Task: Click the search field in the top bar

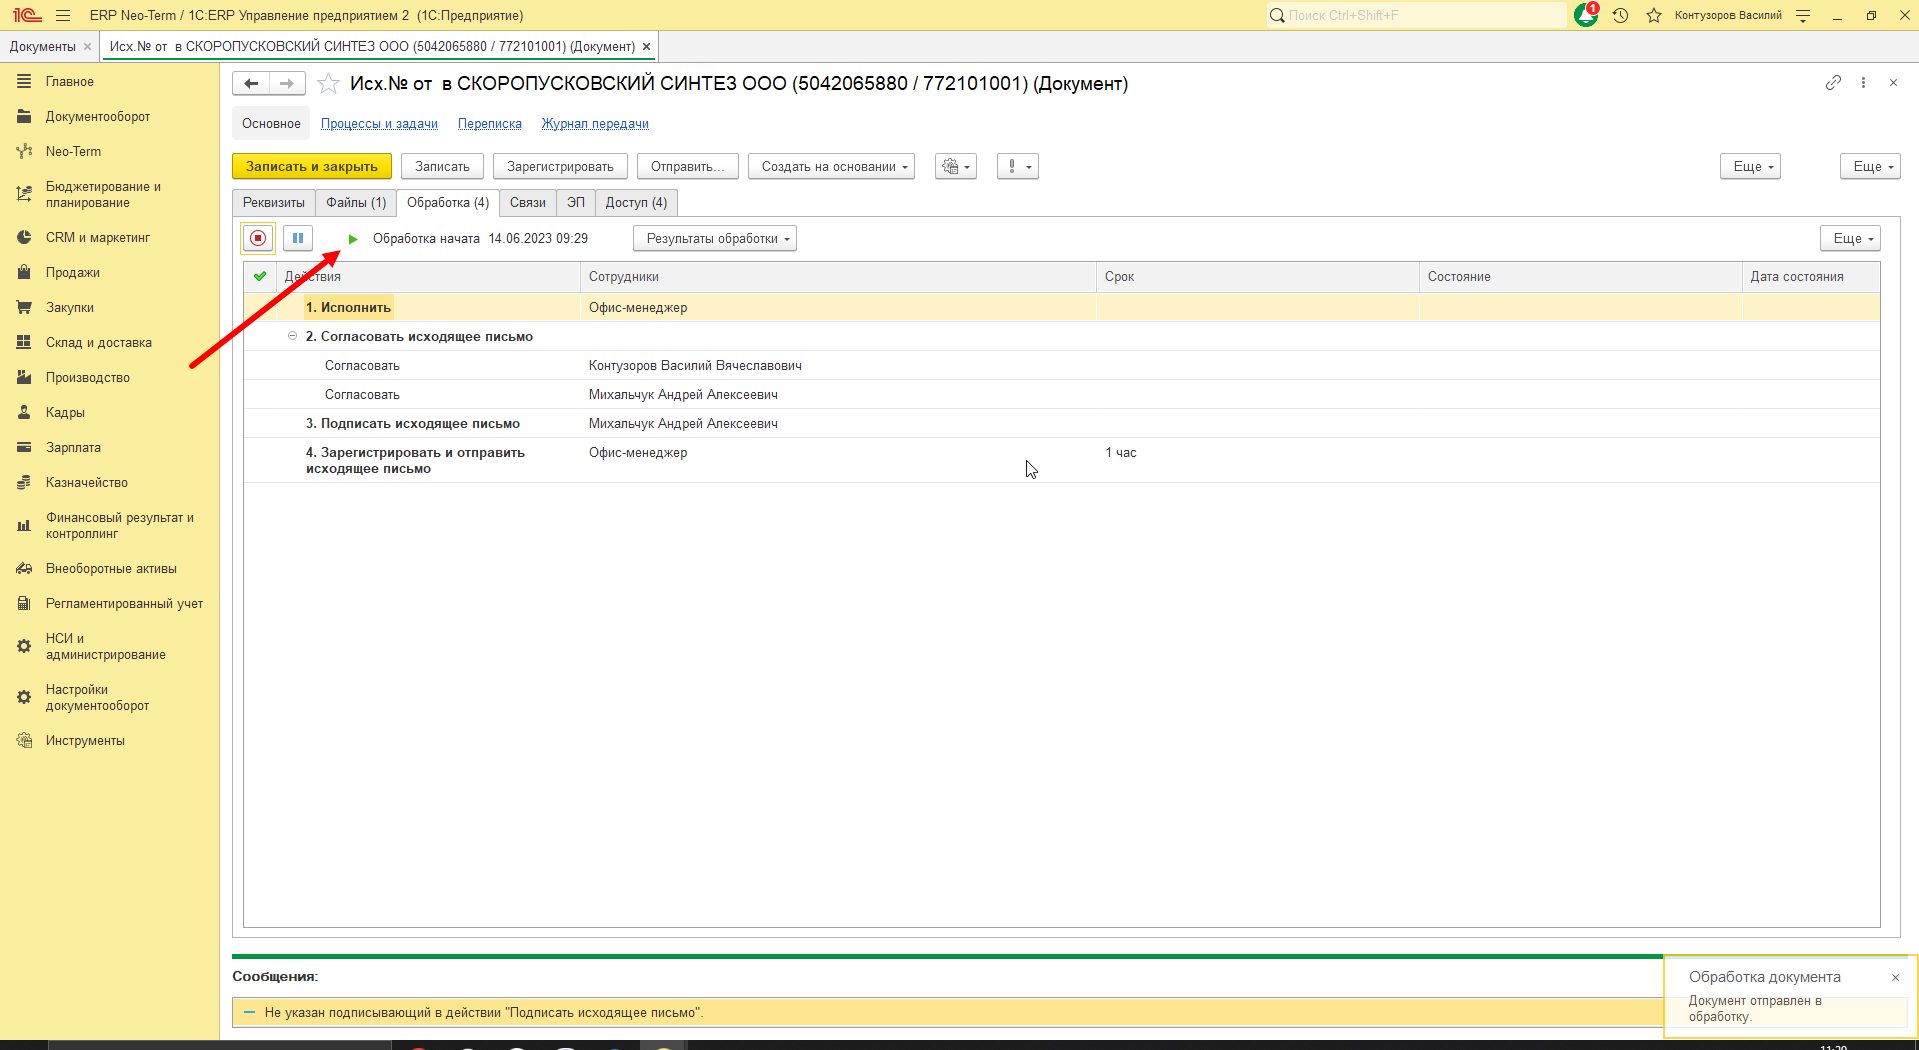Action: 1416,15
